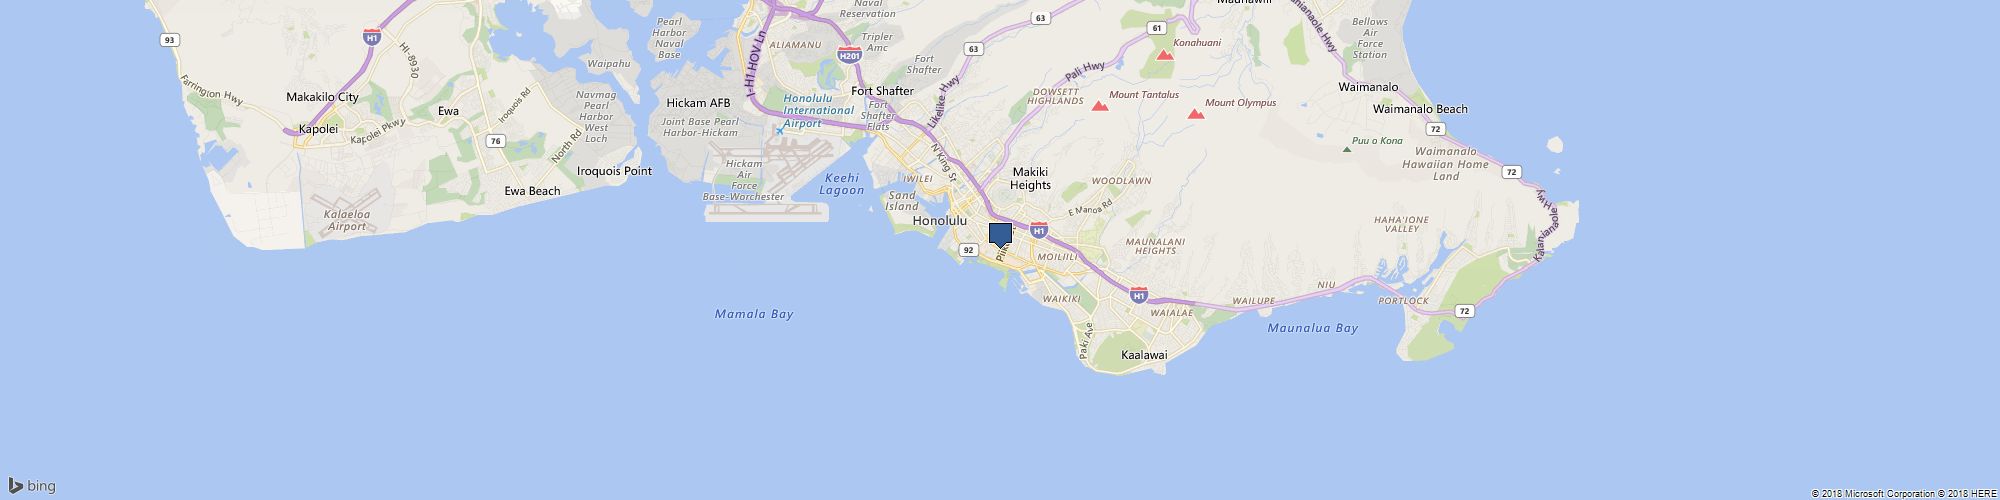Image resolution: width=2000 pixels, height=500 pixels.
Task: Click the Keehi Lagoon label
Action: [841, 184]
